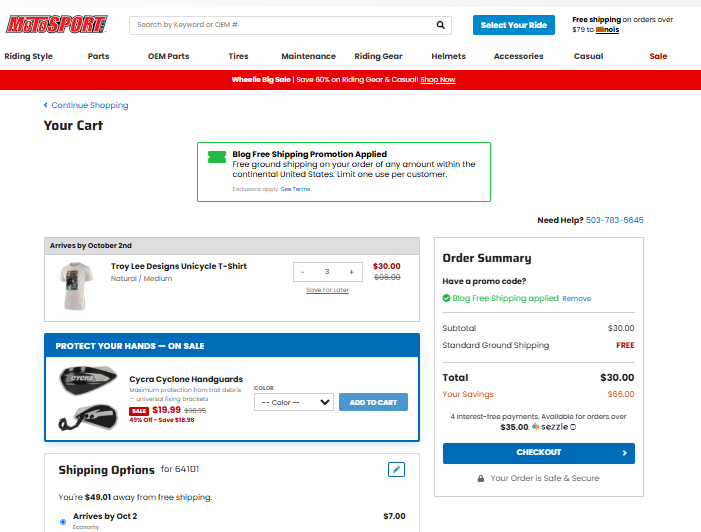Click the Cycra handguards product image
The width and height of the screenshot is (701, 532).
click(89, 398)
